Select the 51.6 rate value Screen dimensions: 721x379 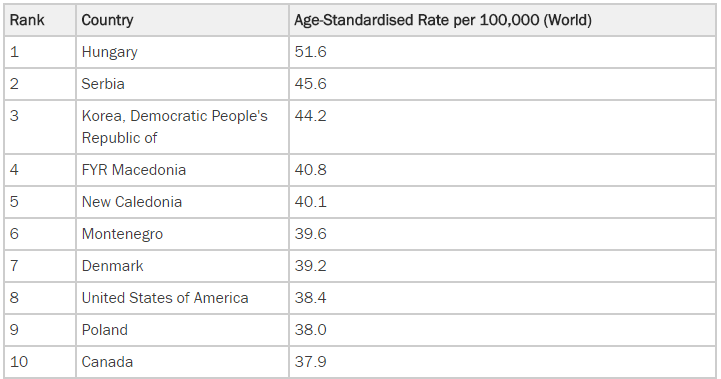pyautogui.click(x=310, y=52)
